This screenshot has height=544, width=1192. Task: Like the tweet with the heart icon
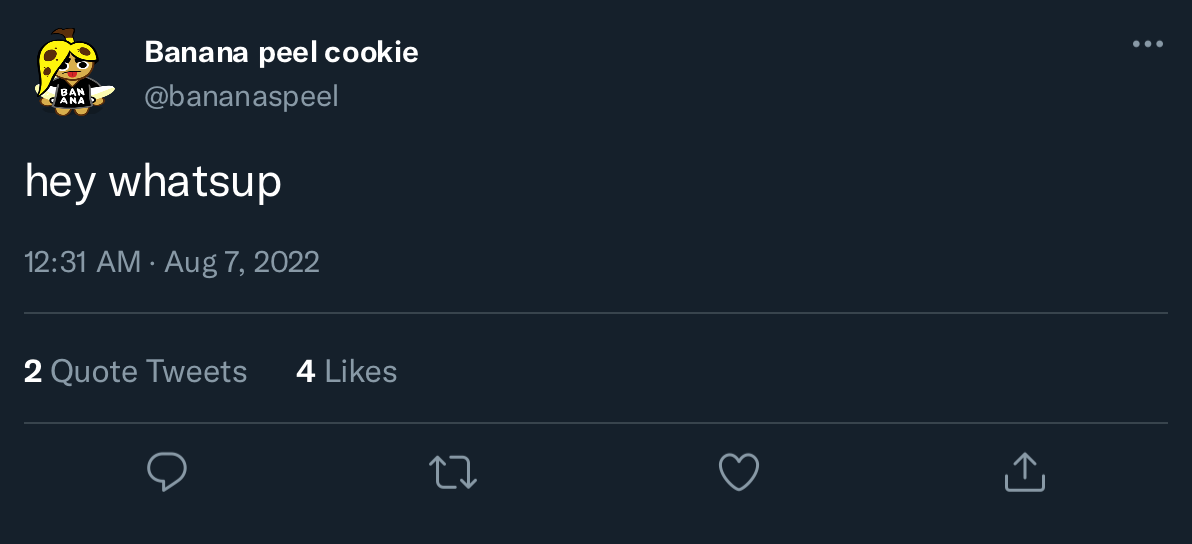point(739,471)
